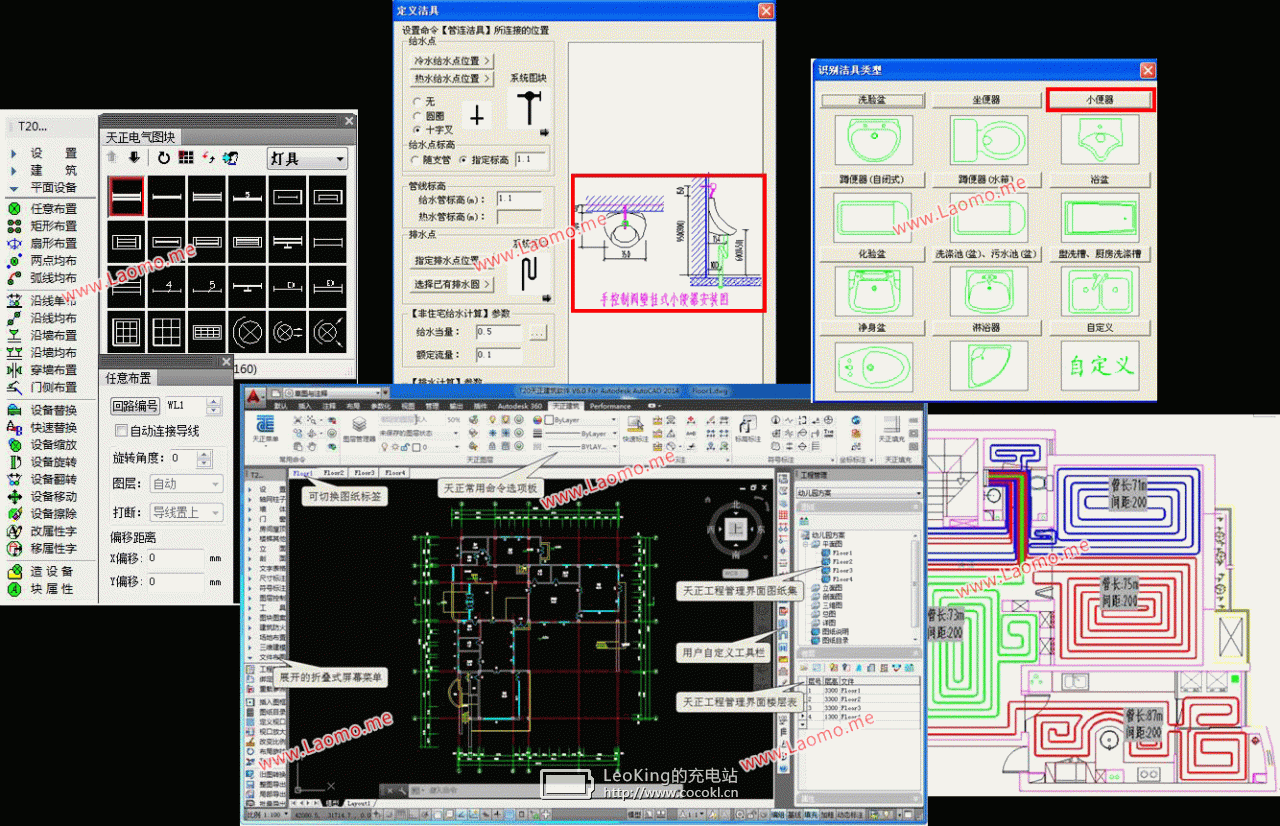Image resolution: width=1280 pixels, height=826 pixels.
Task: Select the 指定标高 radio button
Action: 463,159
